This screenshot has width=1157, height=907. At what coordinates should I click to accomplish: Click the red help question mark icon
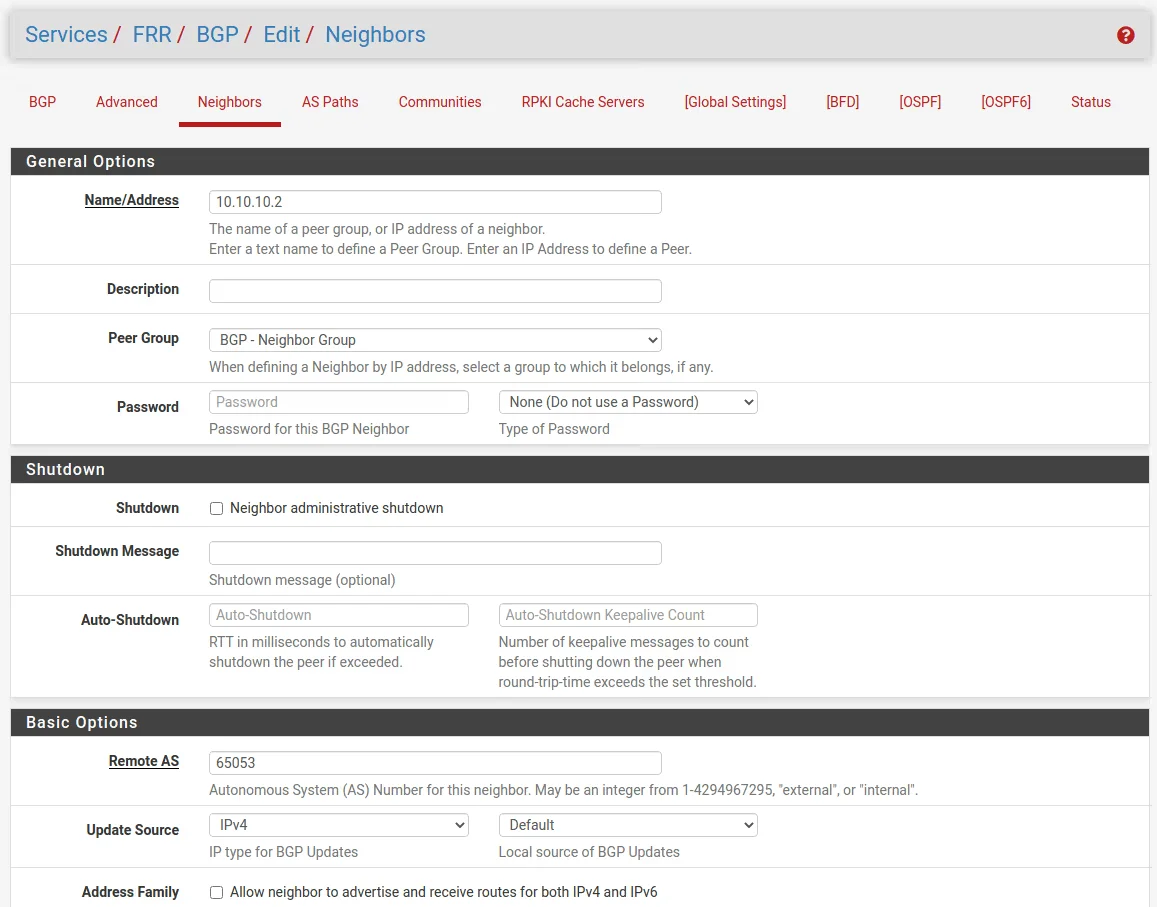[x=1125, y=35]
